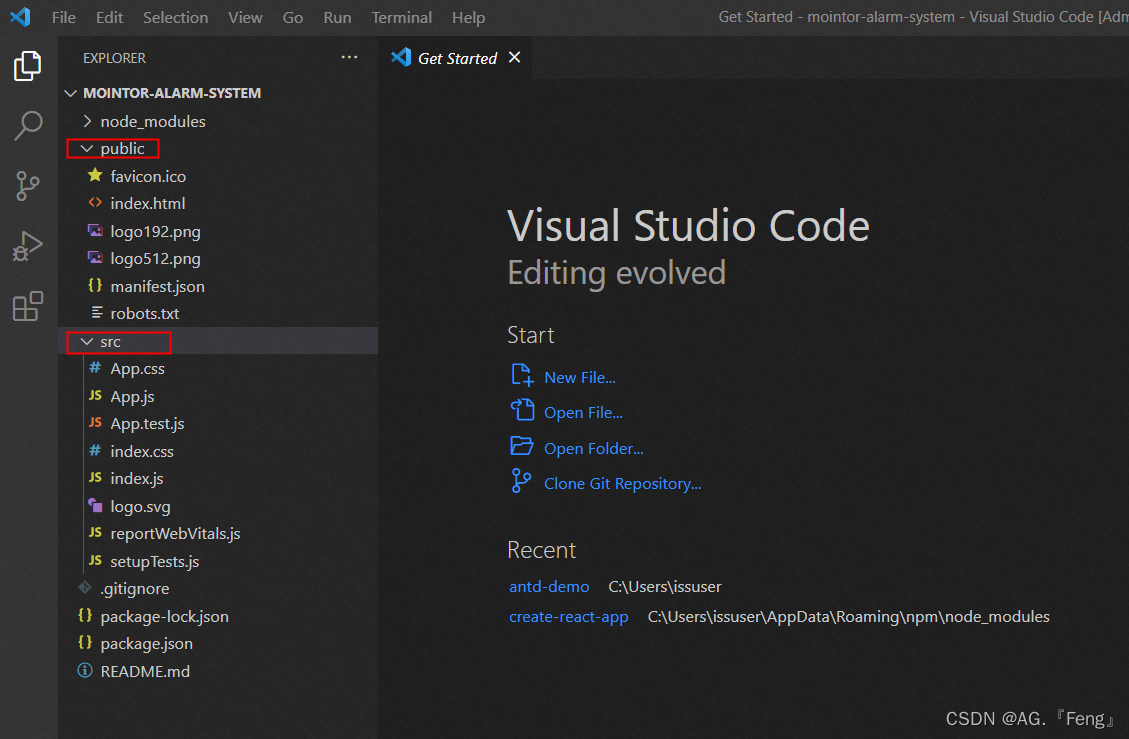
Task: Click the Open Folder link
Action: click(x=593, y=449)
